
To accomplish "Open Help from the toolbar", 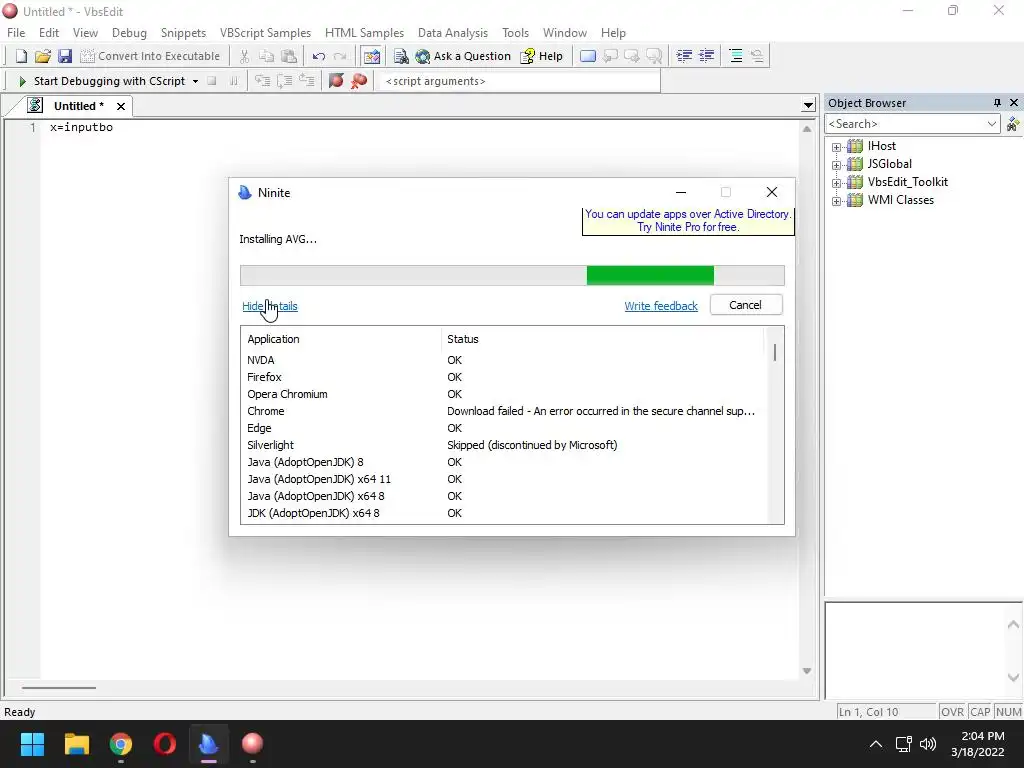I will [x=541, y=56].
